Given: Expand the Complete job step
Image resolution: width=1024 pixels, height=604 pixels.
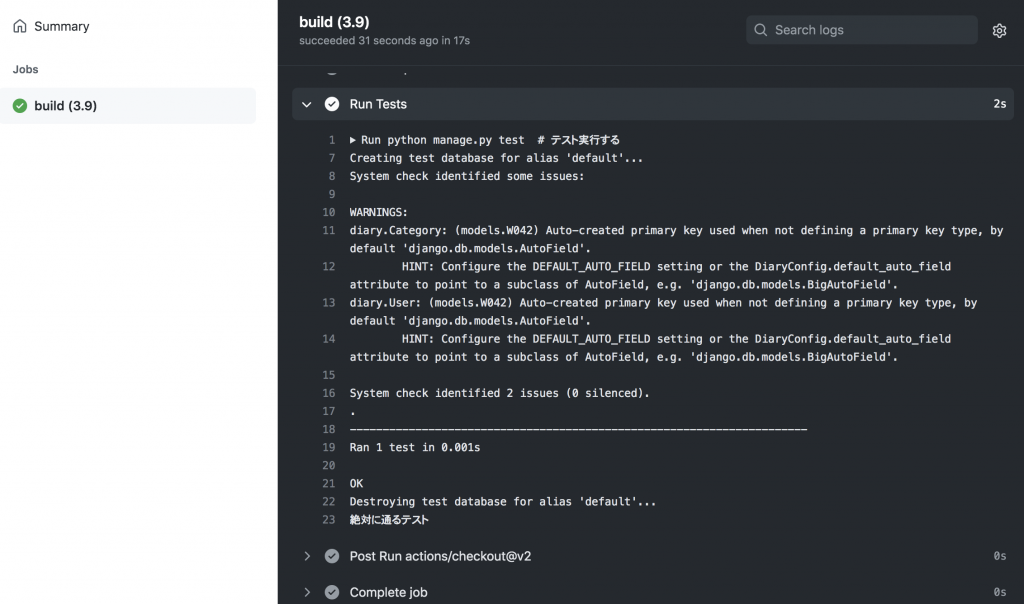Looking at the screenshot, I should pyautogui.click(x=306, y=592).
